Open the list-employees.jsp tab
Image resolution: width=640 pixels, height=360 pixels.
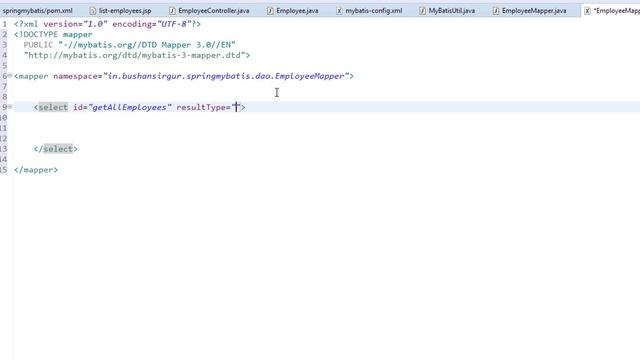[125, 11]
